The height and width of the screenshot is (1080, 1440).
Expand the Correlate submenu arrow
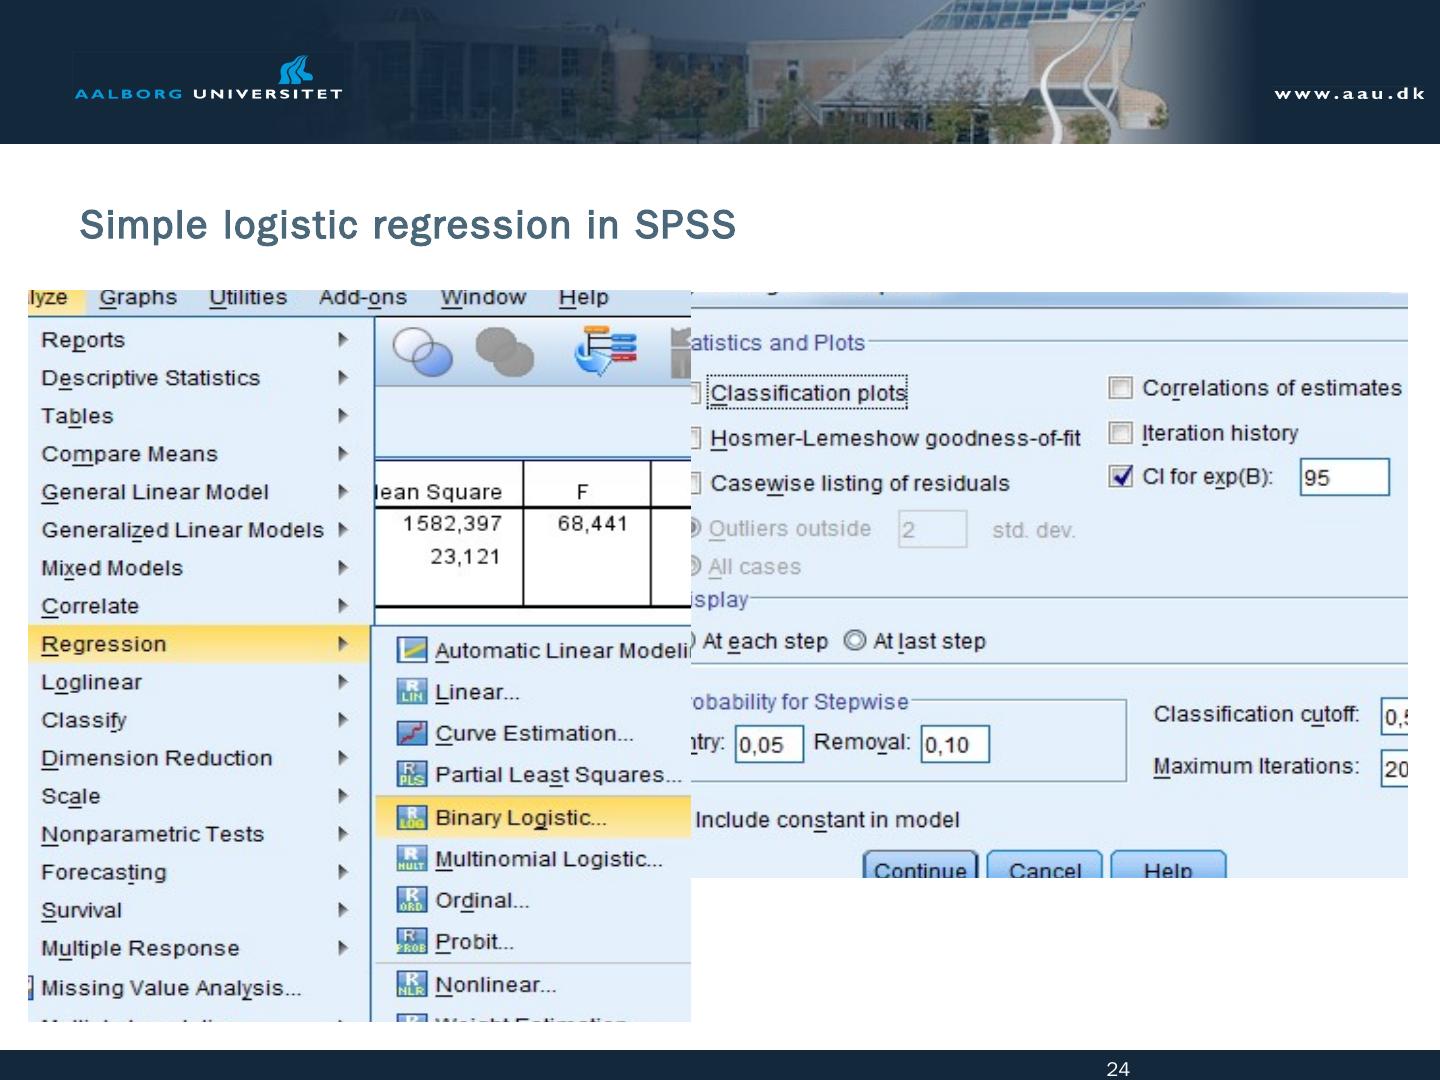coord(343,606)
